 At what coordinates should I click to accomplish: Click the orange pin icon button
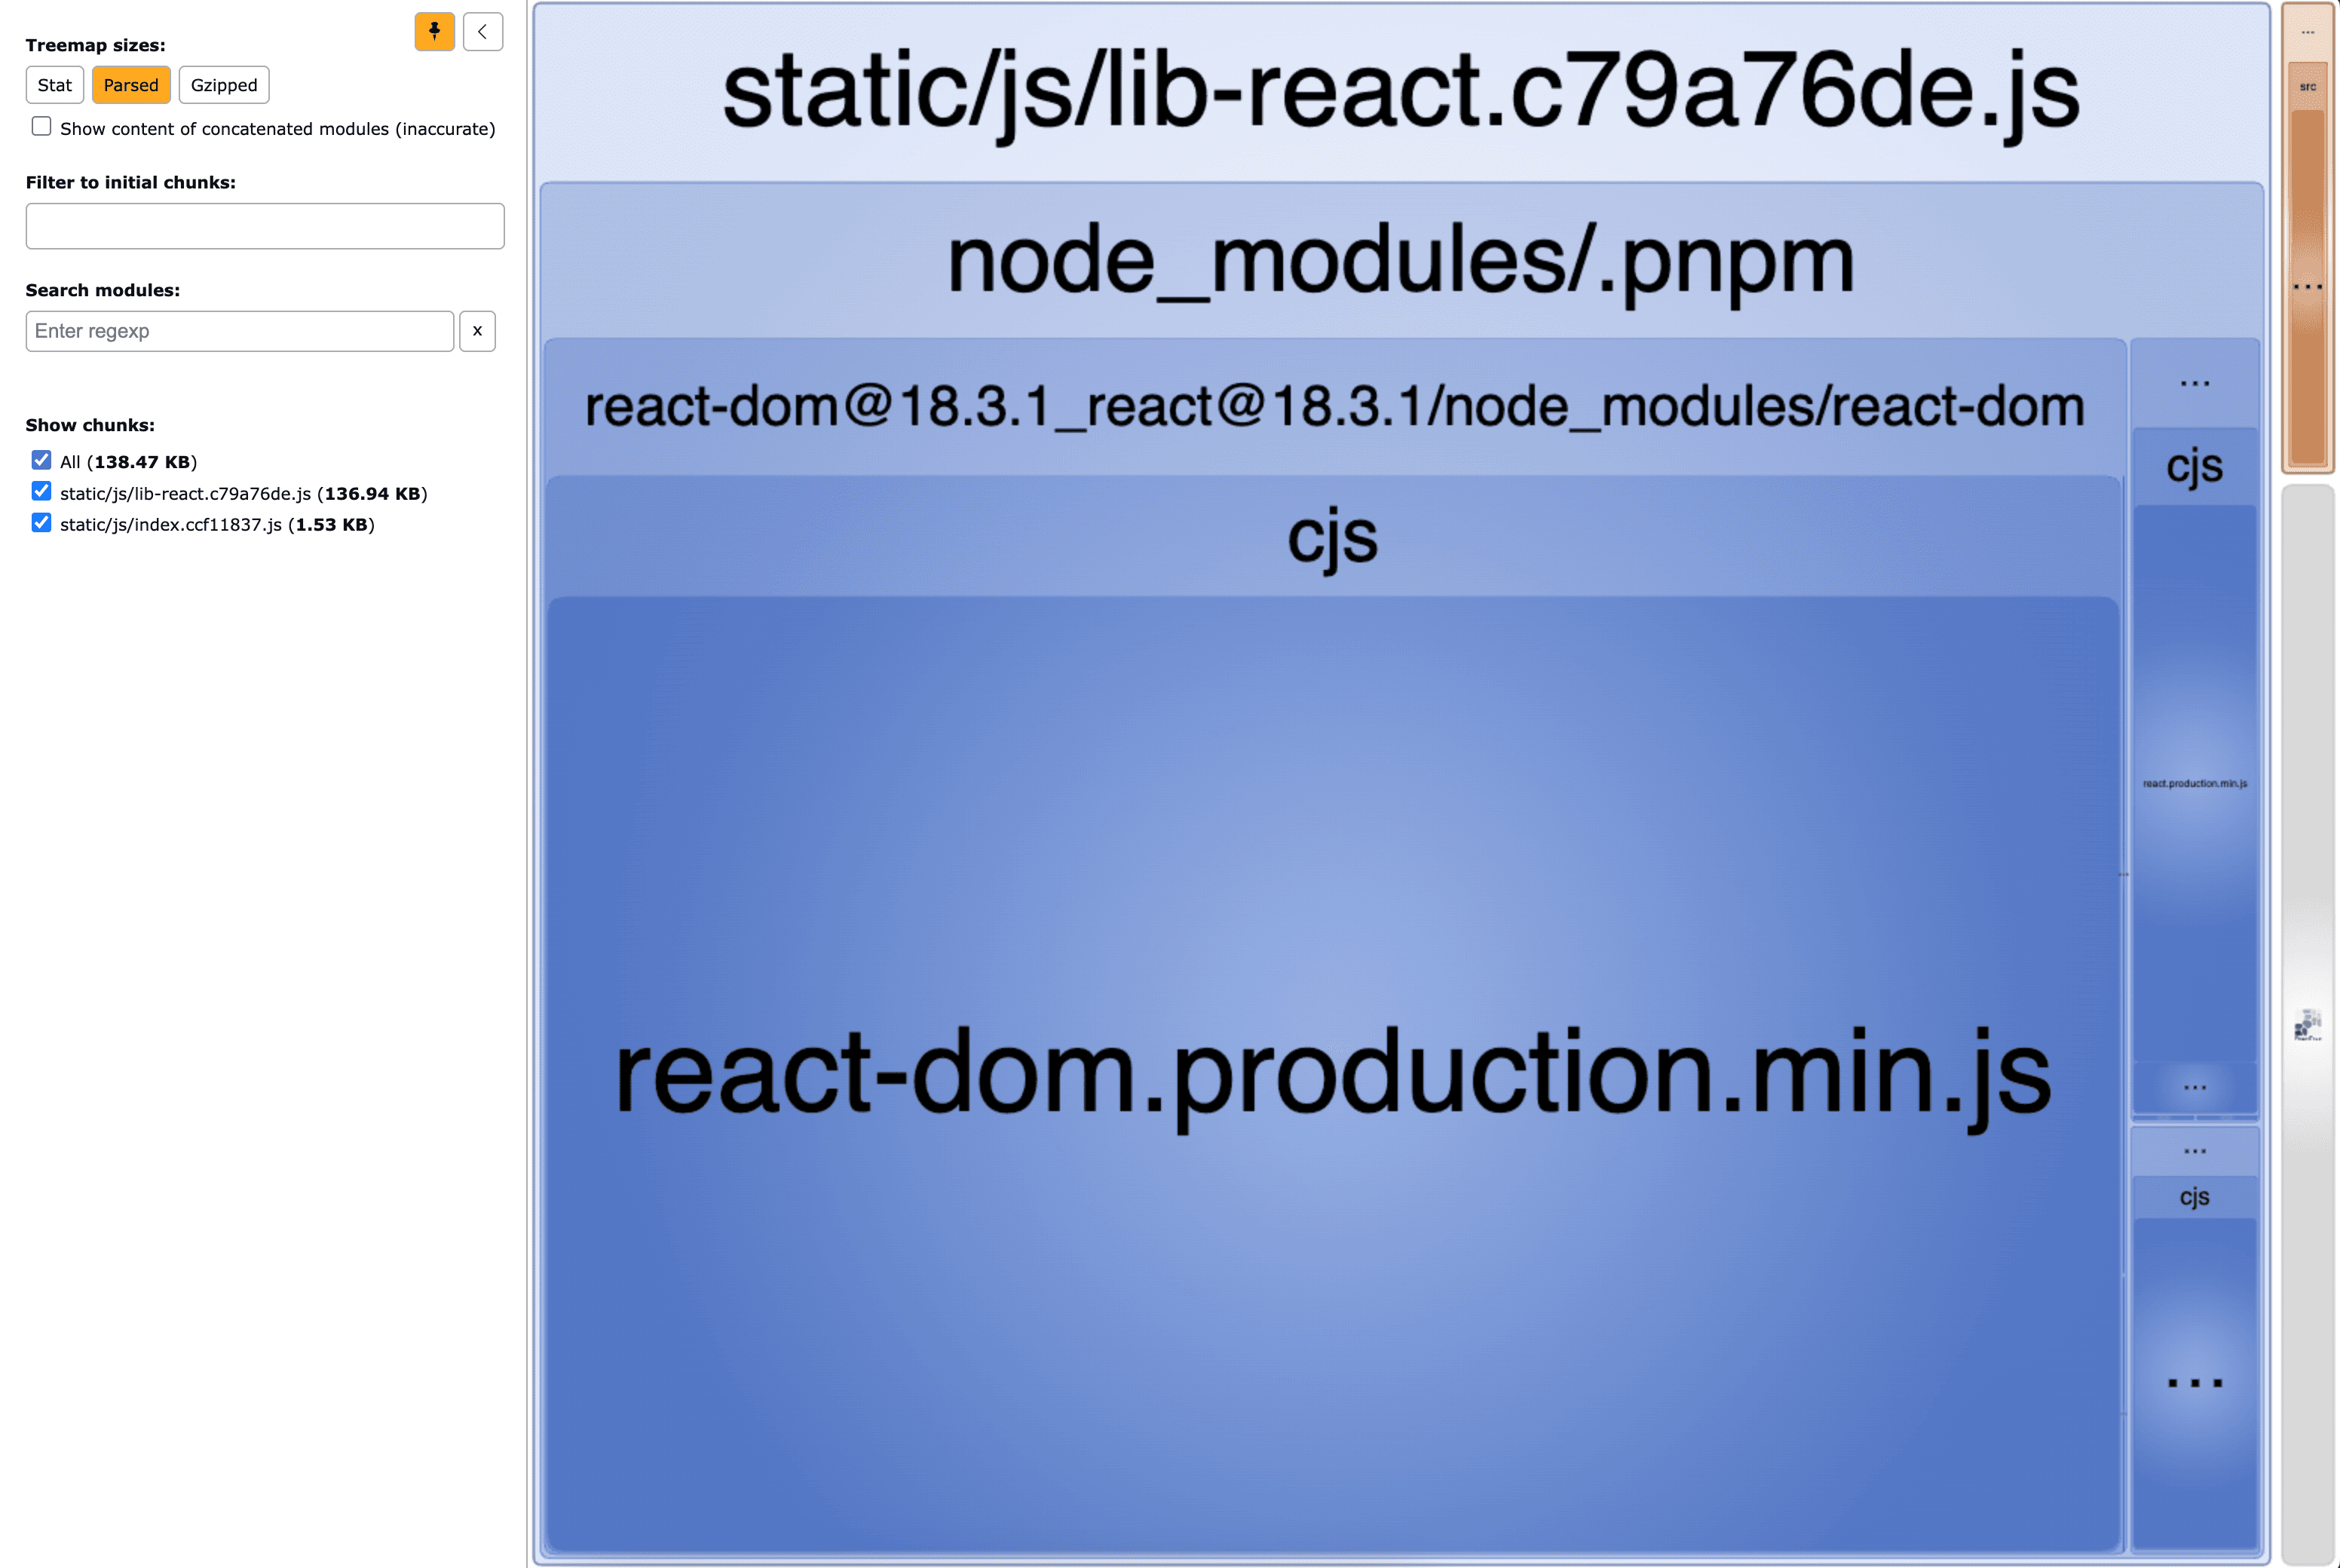434,31
